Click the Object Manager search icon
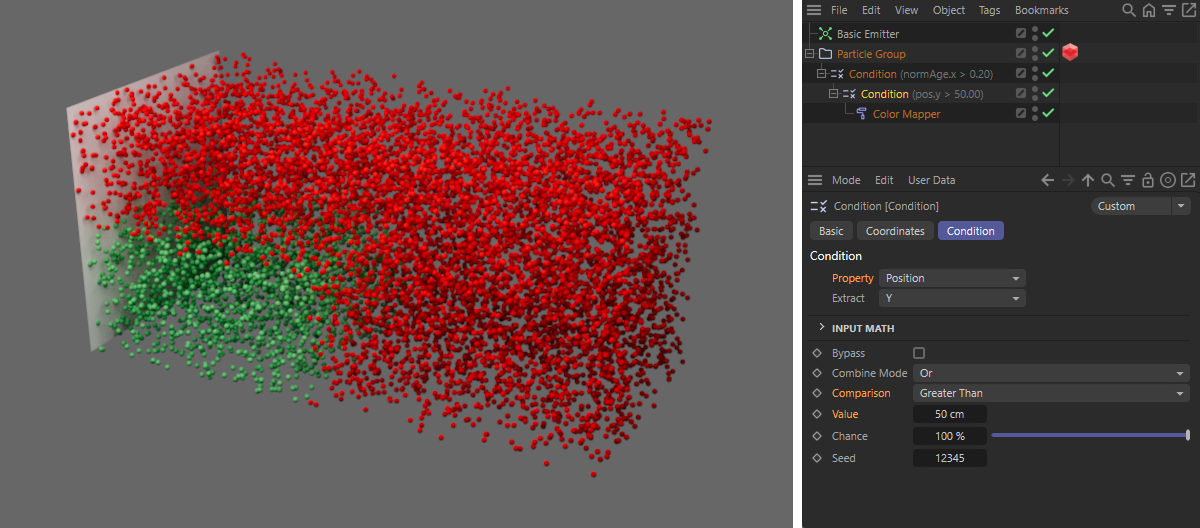 click(x=1129, y=10)
